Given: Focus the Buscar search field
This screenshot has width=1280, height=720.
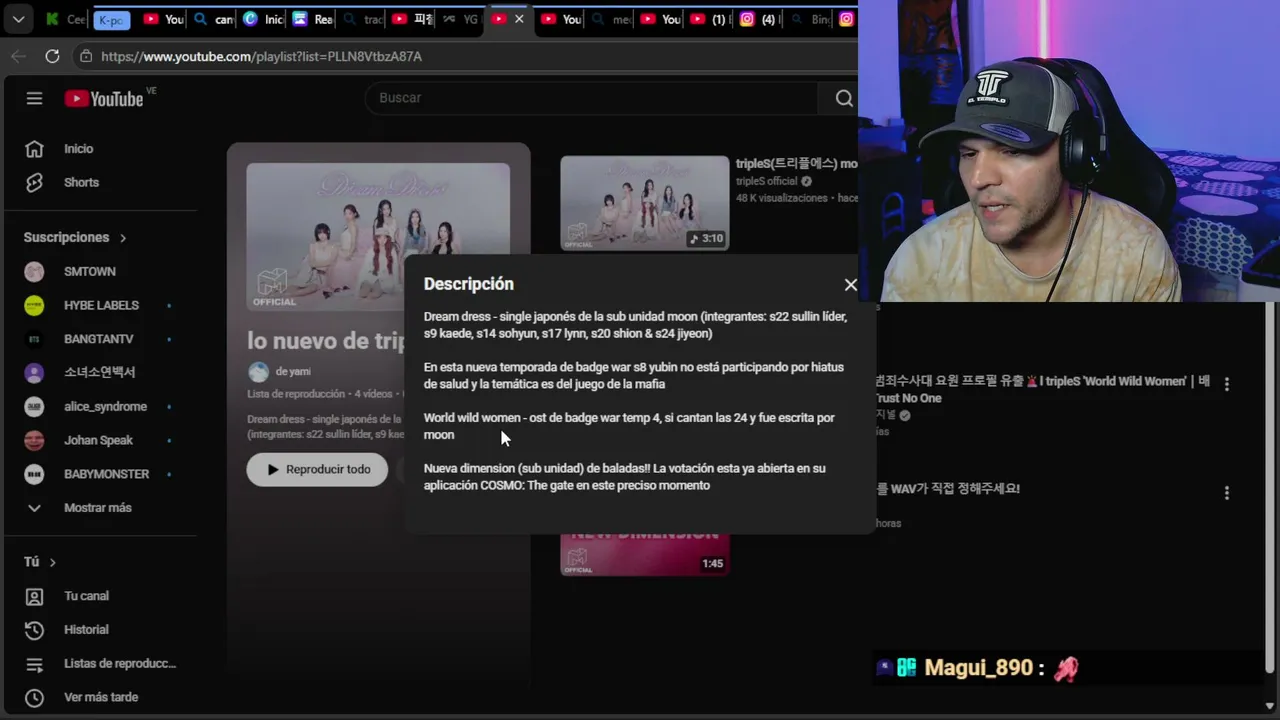Looking at the screenshot, I should [592, 98].
